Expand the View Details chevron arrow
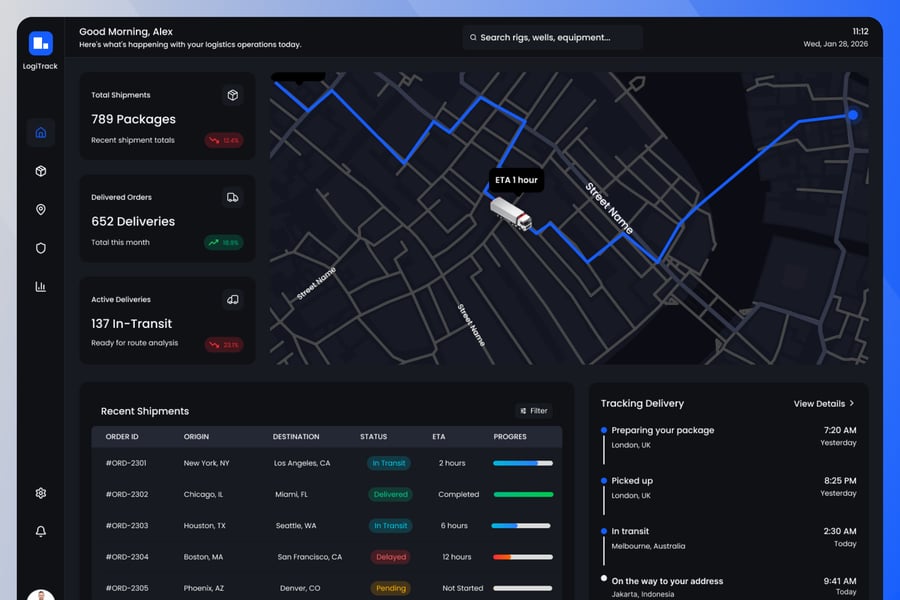The width and height of the screenshot is (900, 600). tap(852, 404)
